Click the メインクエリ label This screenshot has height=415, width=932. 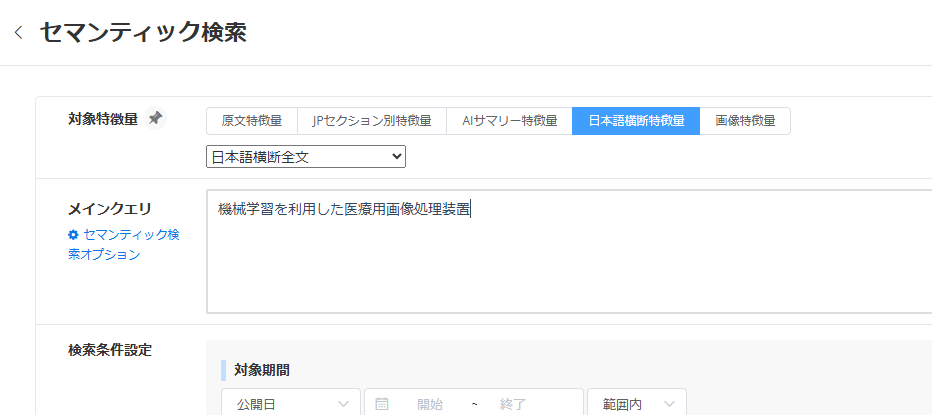point(109,208)
